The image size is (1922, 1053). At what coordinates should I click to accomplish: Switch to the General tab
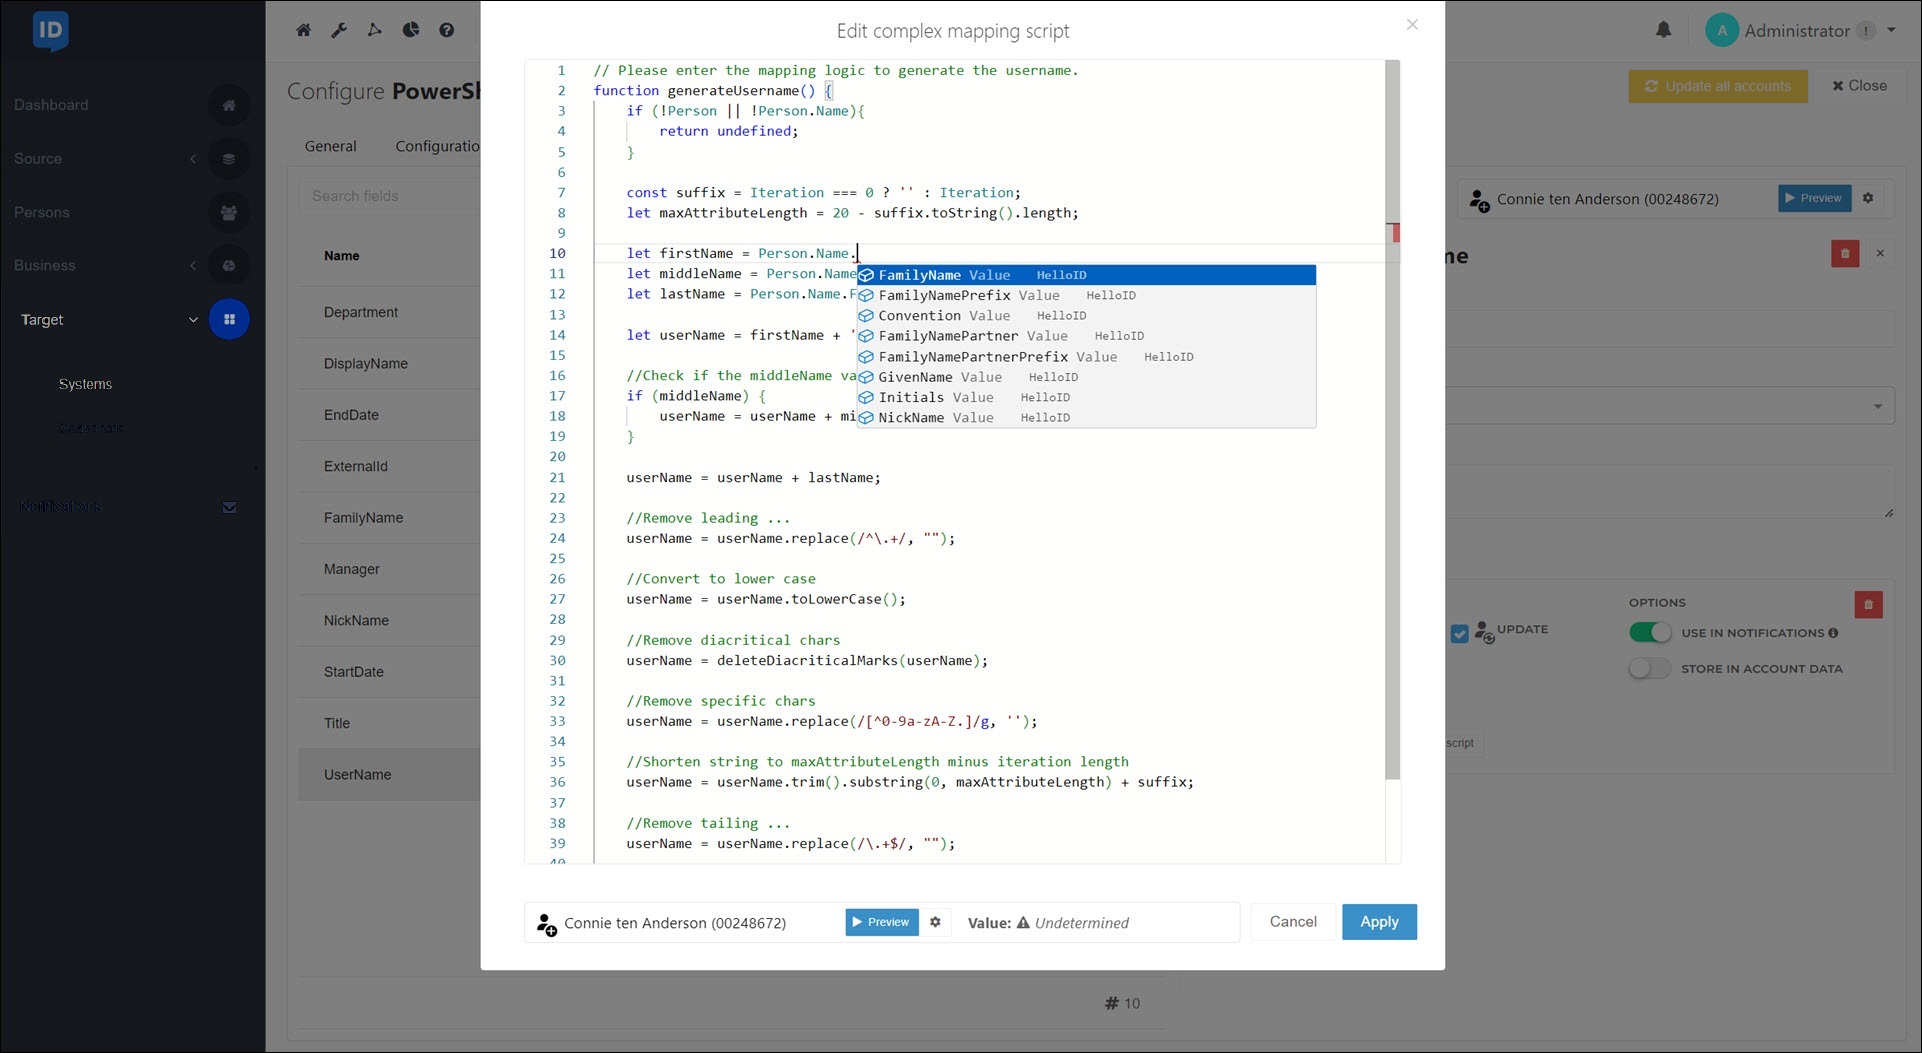pos(330,146)
